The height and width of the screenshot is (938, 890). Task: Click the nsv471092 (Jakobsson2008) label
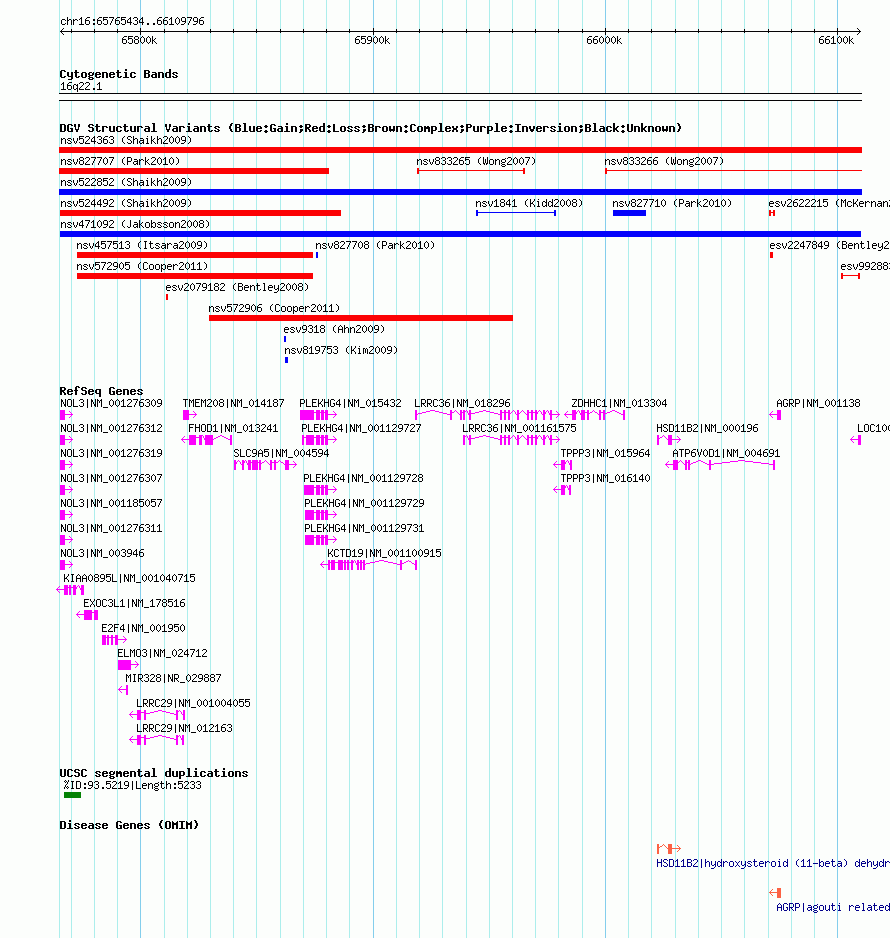click(135, 224)
